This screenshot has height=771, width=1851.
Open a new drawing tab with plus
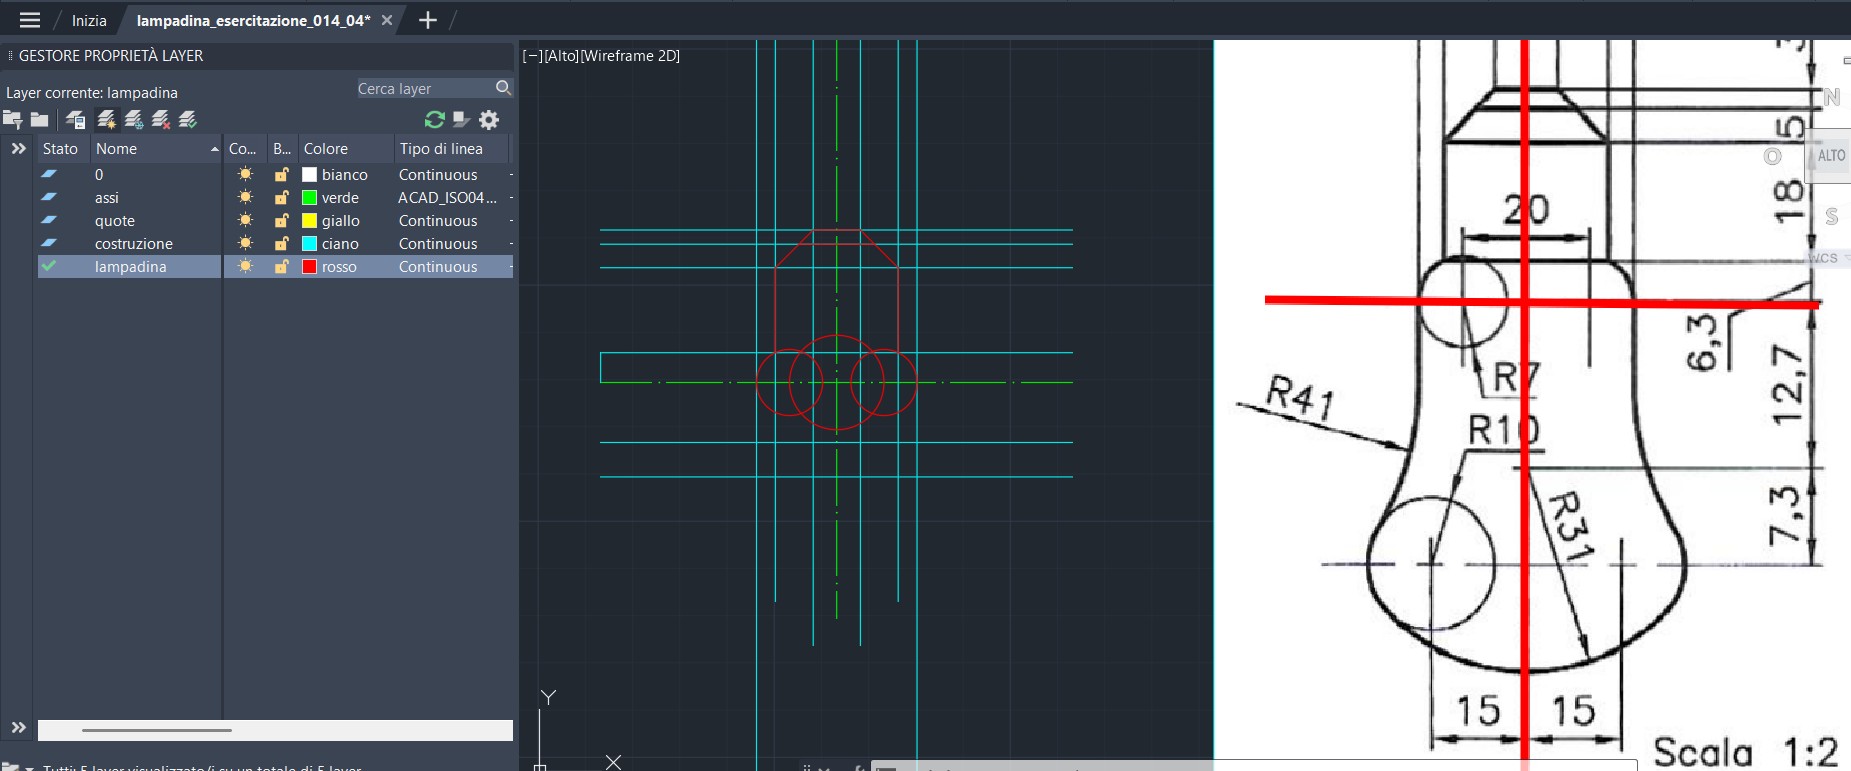pos(427,20)
